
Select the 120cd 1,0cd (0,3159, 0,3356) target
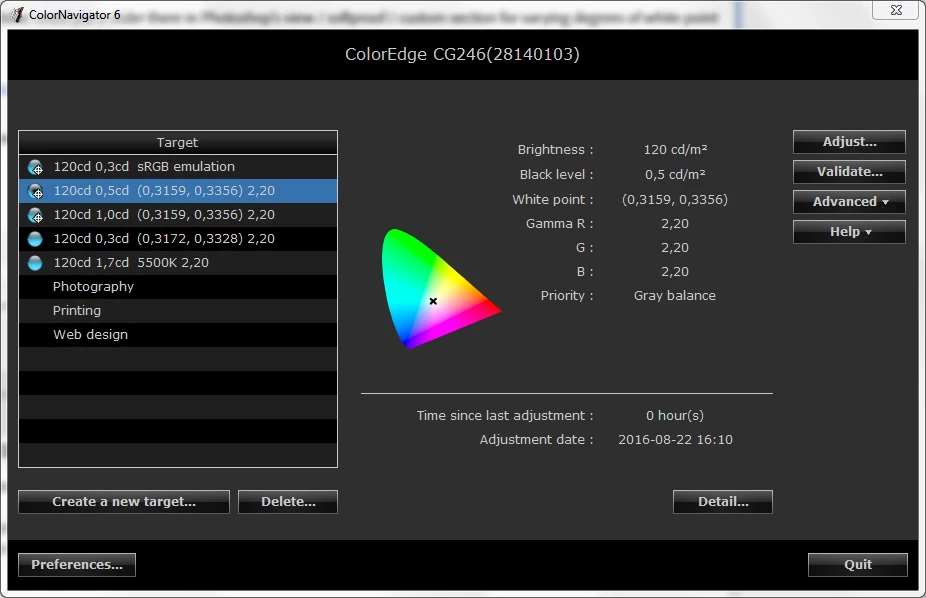click(178, 215)
